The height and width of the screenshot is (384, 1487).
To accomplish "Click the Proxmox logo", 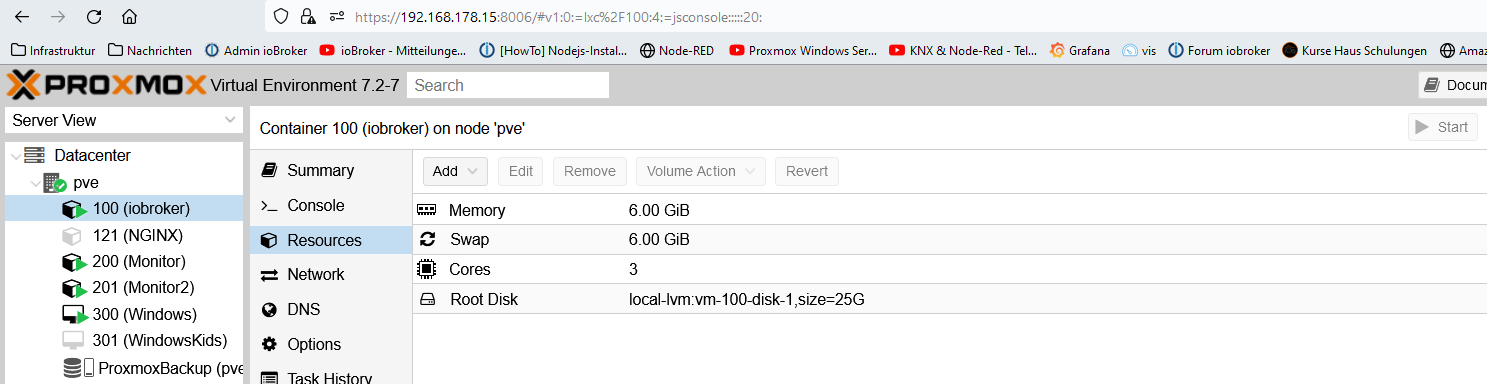I will [106, 85].
